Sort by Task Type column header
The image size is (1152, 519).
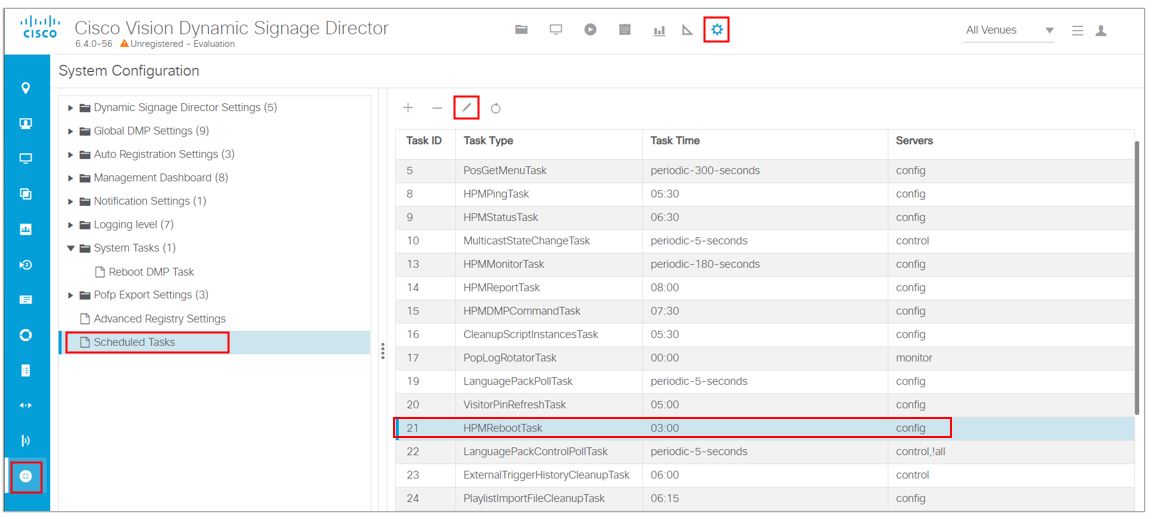click(x=488, y=140)
